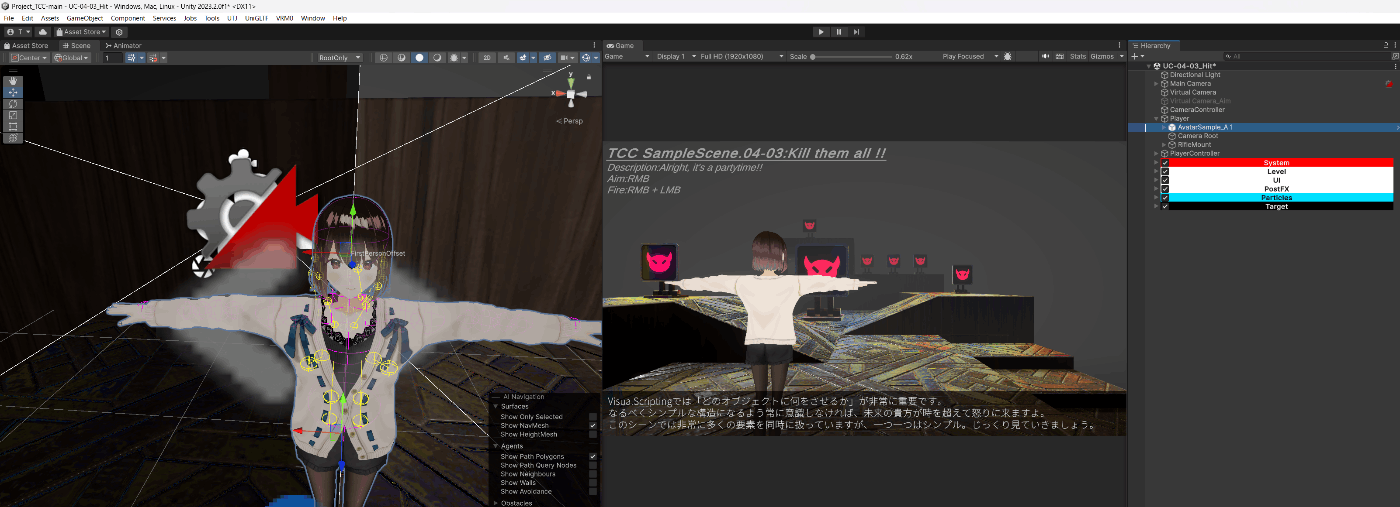
Task: Click the Hierarchy add plus button
Action: click(x=1135, y=56)
